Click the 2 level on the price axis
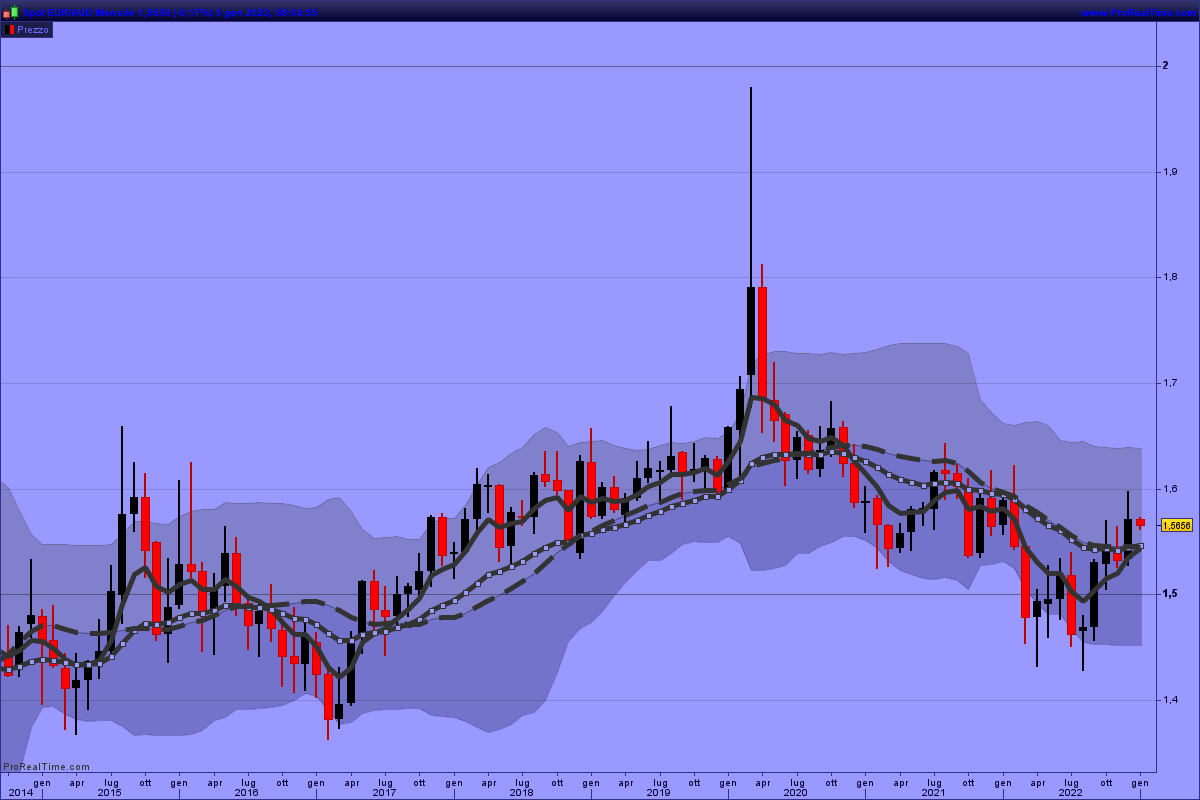1200x800 pixels. [1165, 66]
